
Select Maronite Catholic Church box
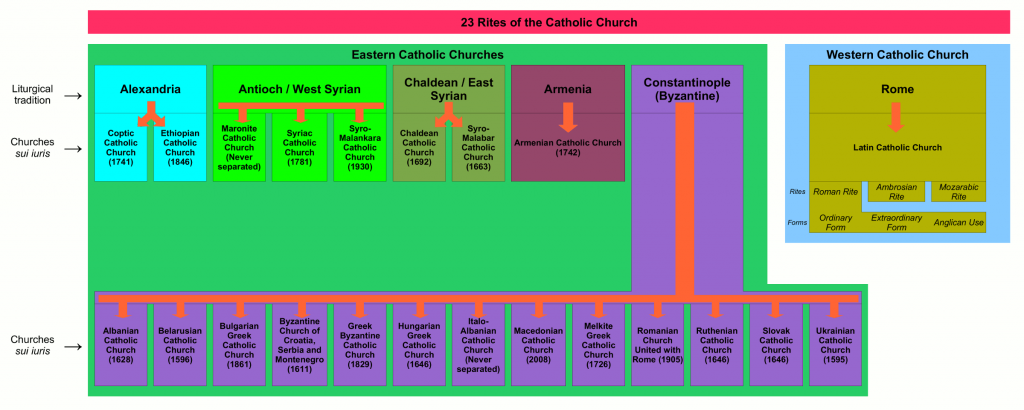pos(239,147)
